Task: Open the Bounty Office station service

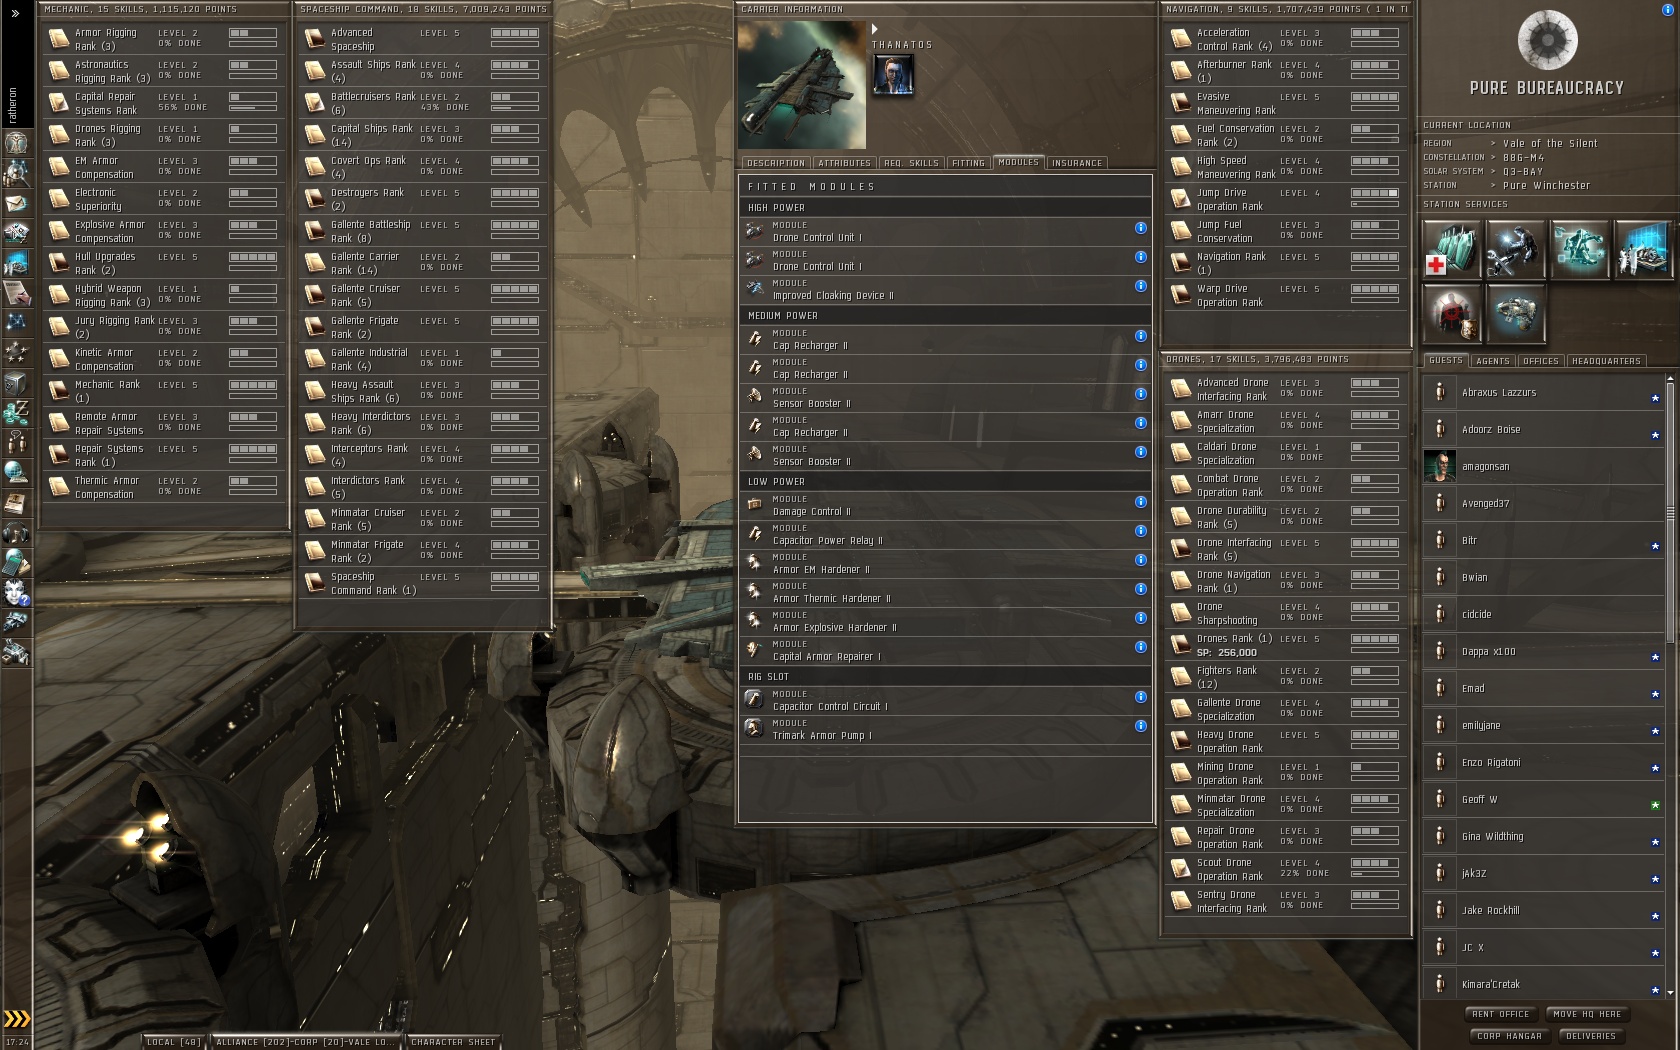Action: pos(1452,313)
